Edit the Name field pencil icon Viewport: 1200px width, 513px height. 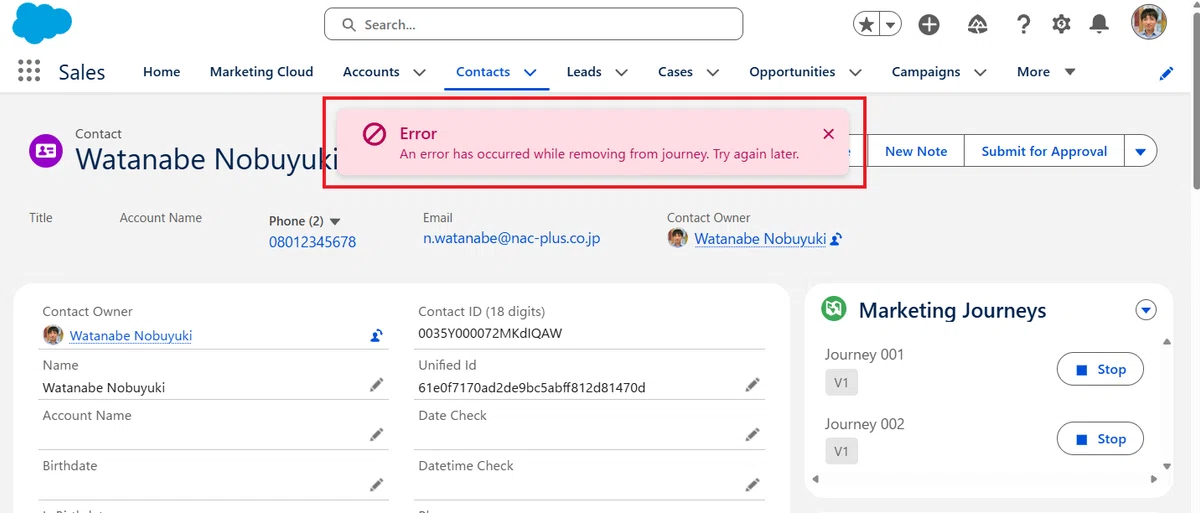[x=376, y=385]
